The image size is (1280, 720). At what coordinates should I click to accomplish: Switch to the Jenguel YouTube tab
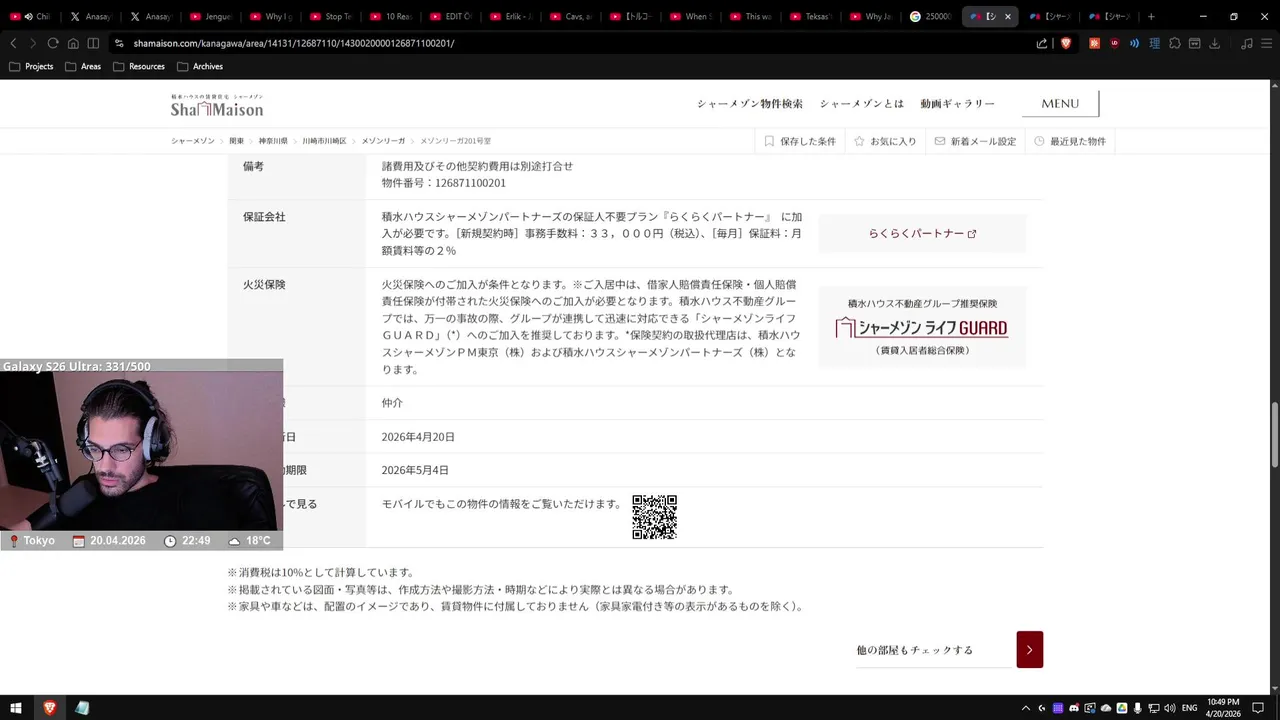coord(210,17)
